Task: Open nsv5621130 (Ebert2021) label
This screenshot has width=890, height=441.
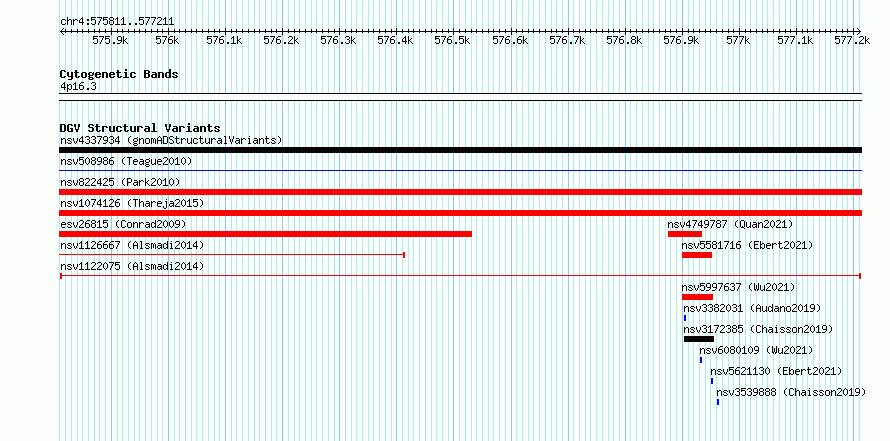Action: [x=776, y=372]
